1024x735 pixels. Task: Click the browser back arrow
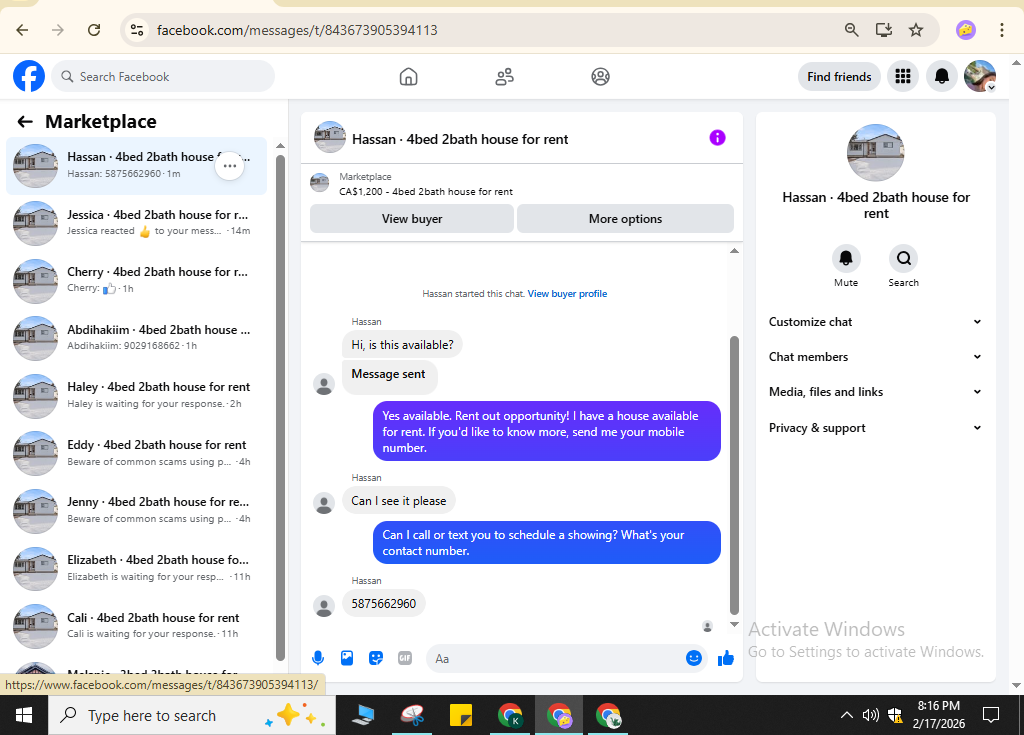[22, 30]
